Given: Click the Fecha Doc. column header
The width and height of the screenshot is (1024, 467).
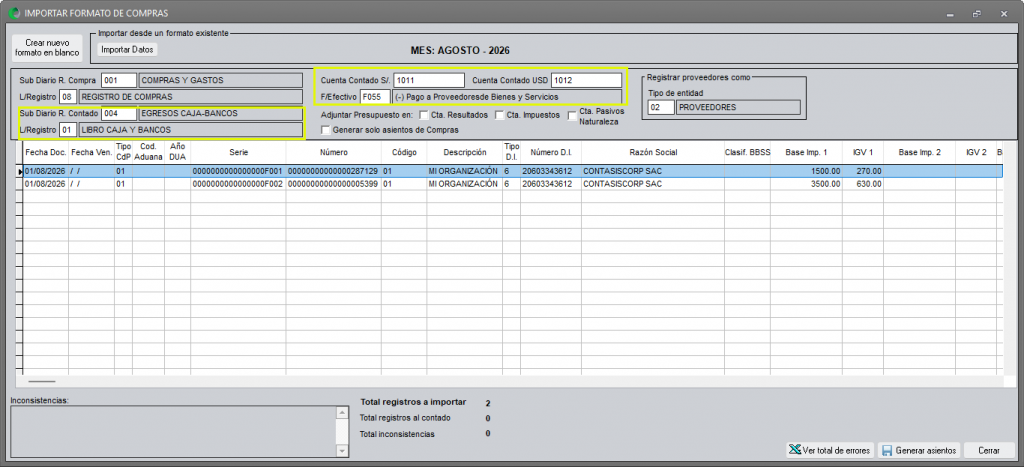Looking at the screenshot, I should pyautogui.click(x=46, y=152).
